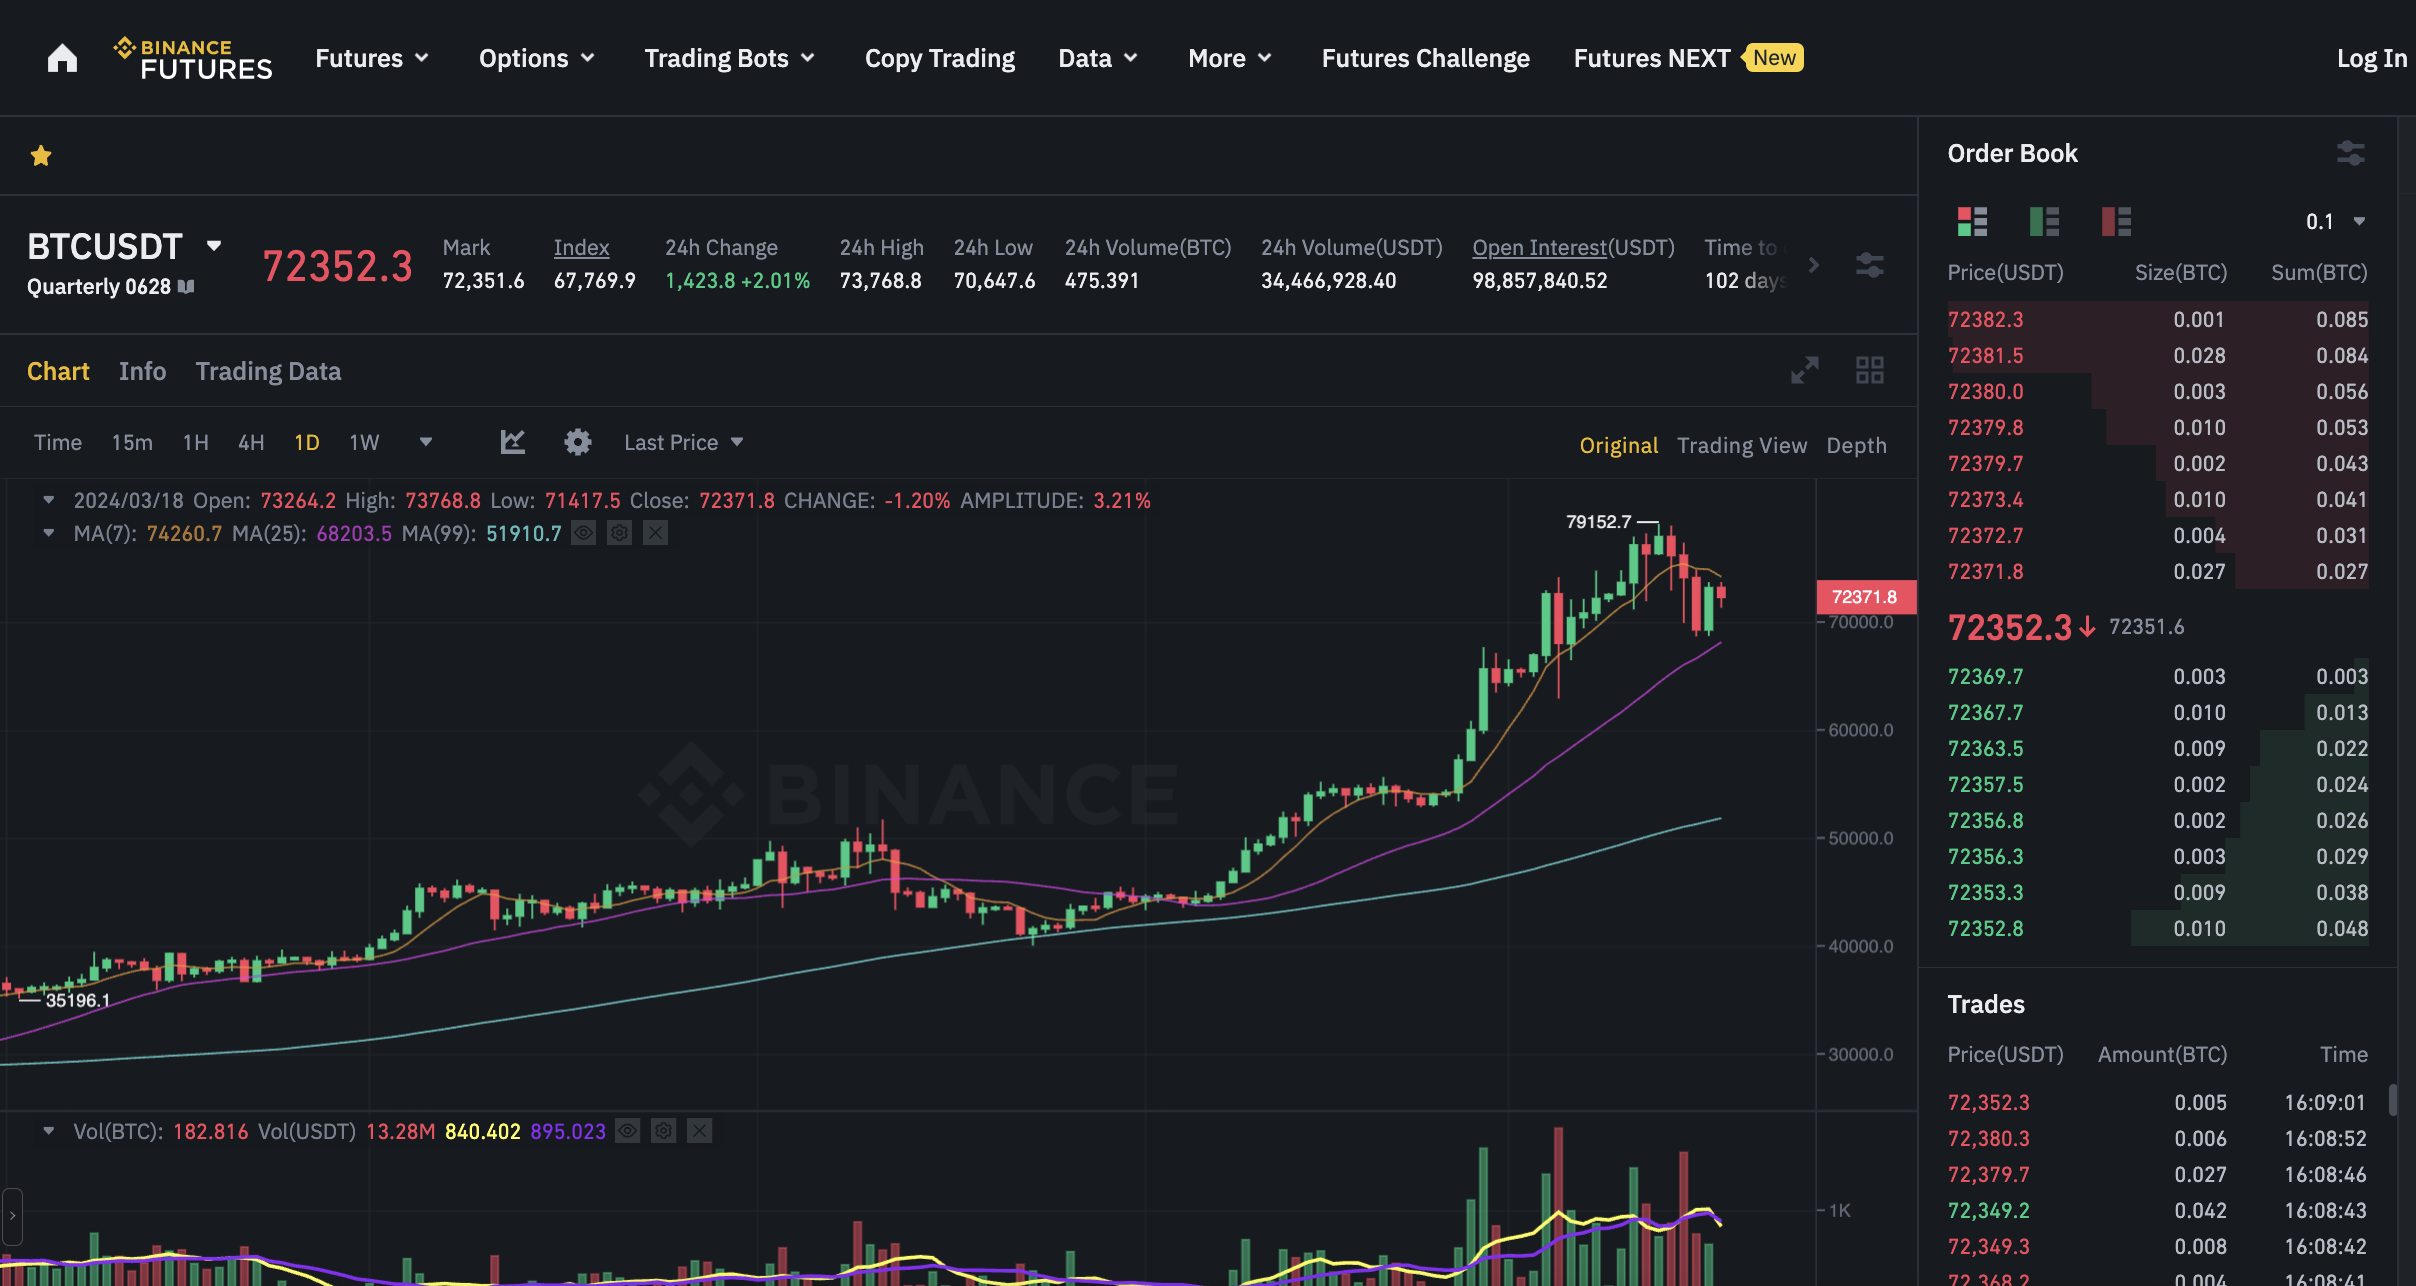Screen dimensions: 2416x1286
Task: Go to the home icon
Action: [x=62, y=58]
